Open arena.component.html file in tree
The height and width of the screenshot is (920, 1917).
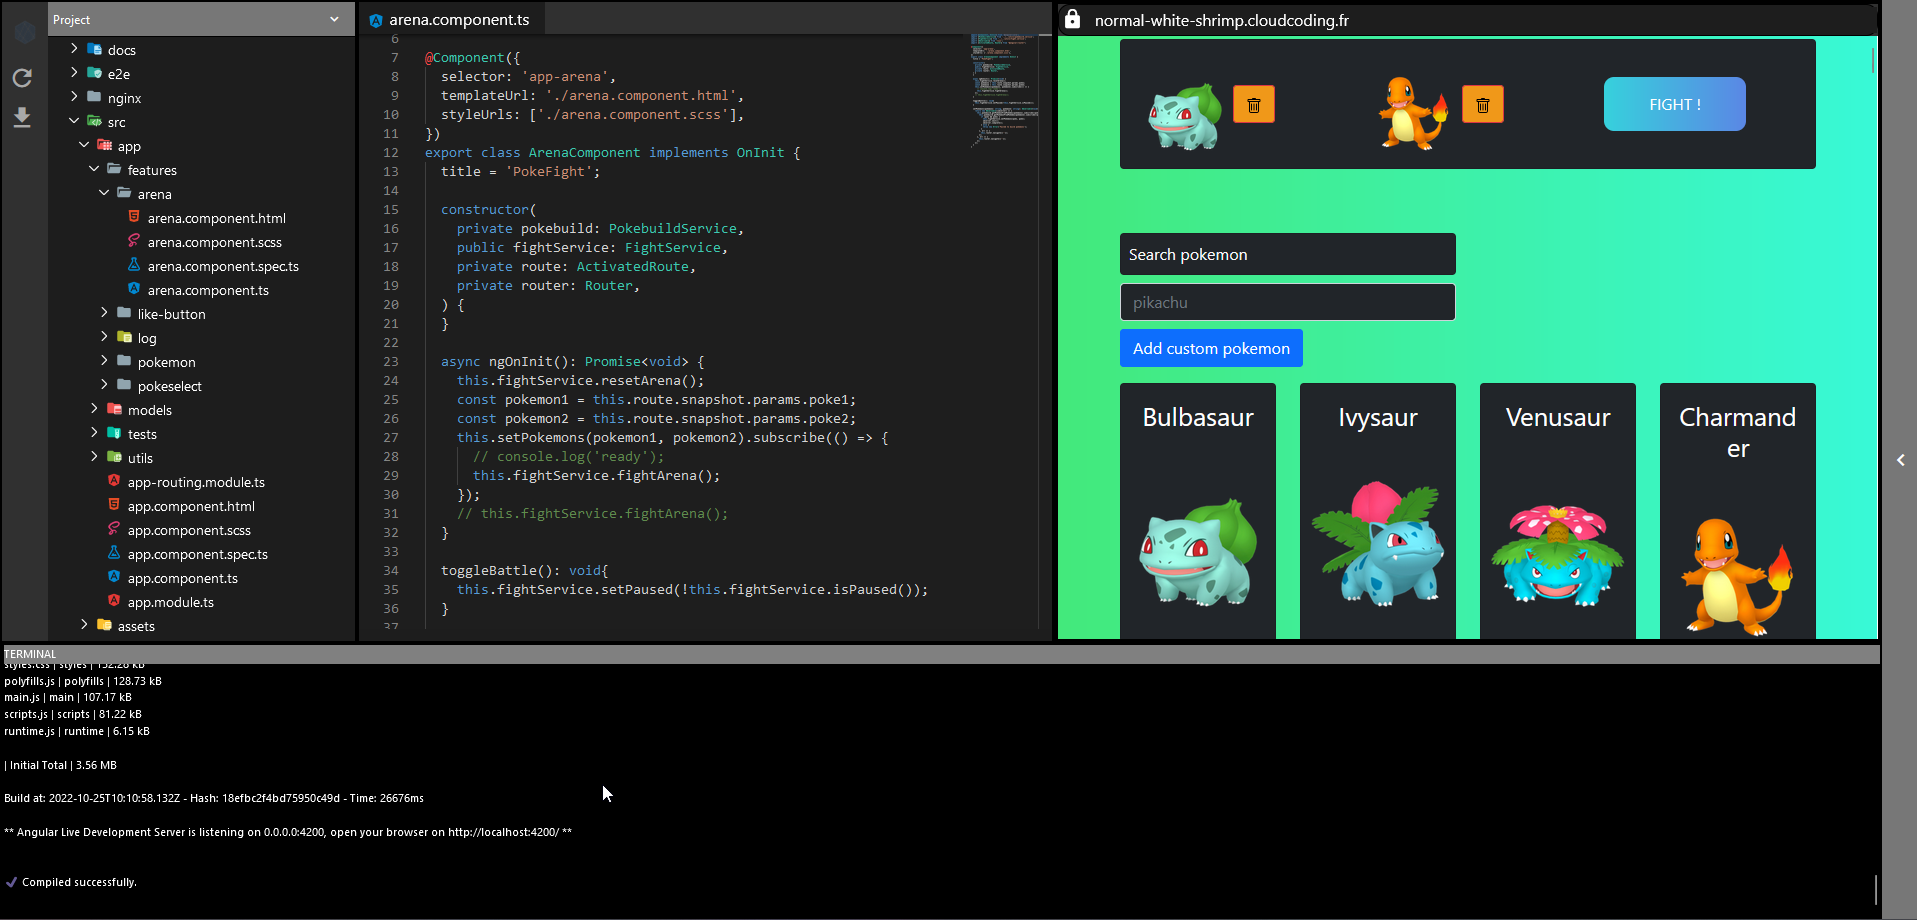point(216,218)
